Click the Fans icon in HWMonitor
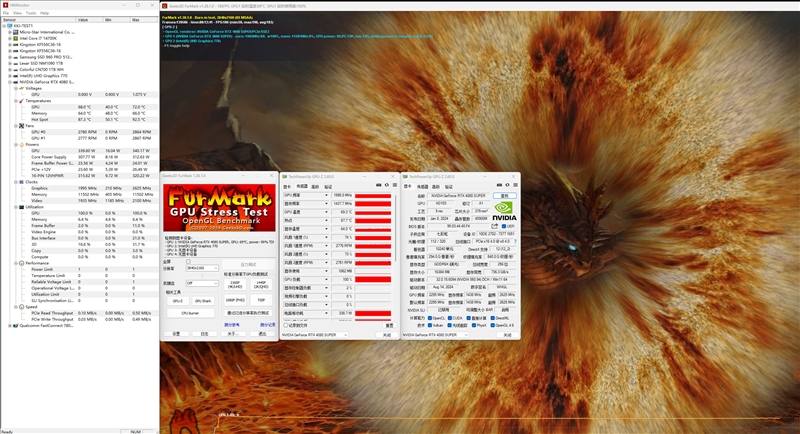The image size is (800, 434). (21, 125)
